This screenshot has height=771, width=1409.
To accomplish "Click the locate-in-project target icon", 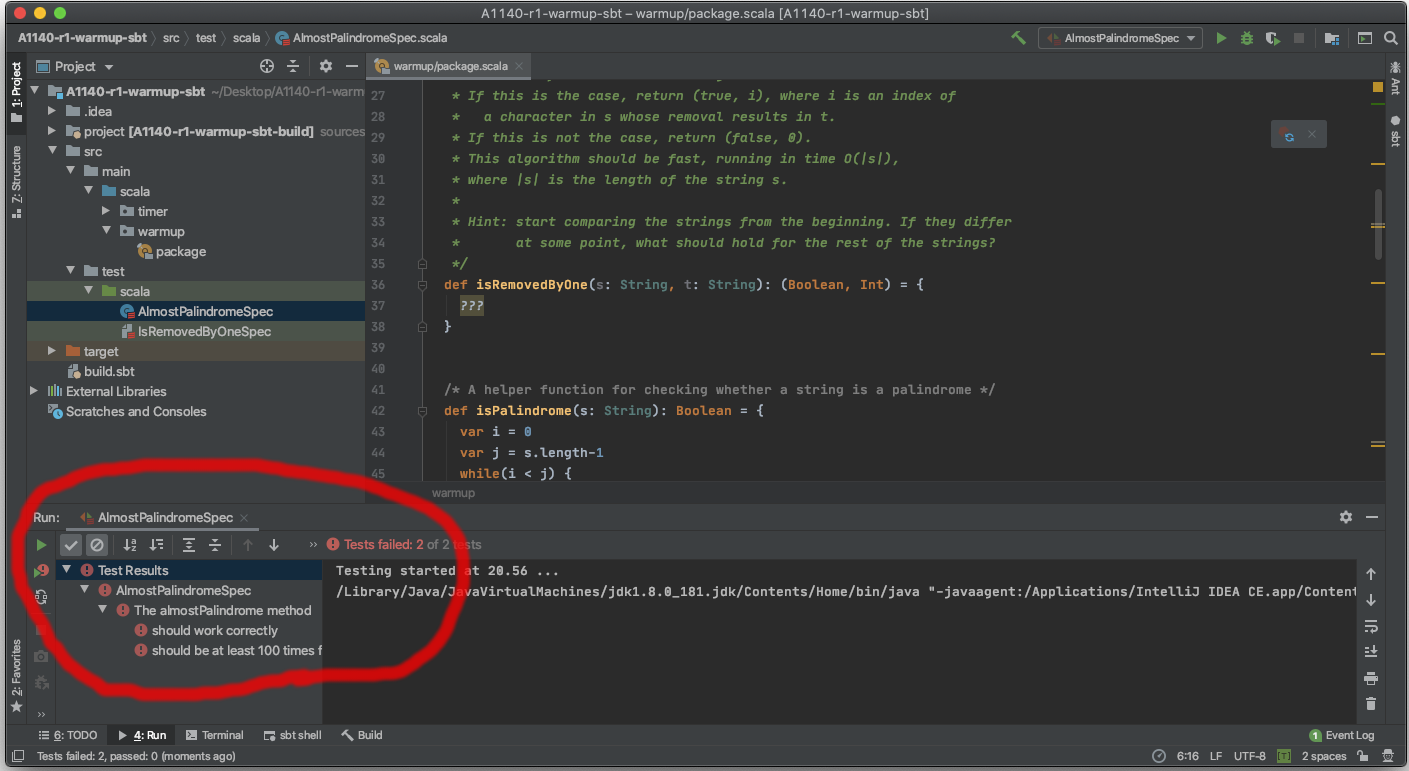I will click(267, 66).
